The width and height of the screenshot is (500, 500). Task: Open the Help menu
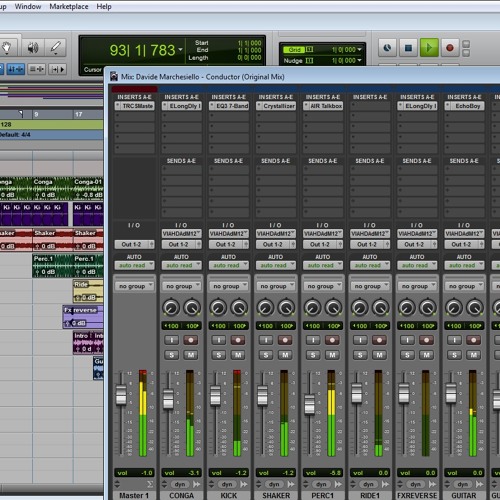[104, 7]
